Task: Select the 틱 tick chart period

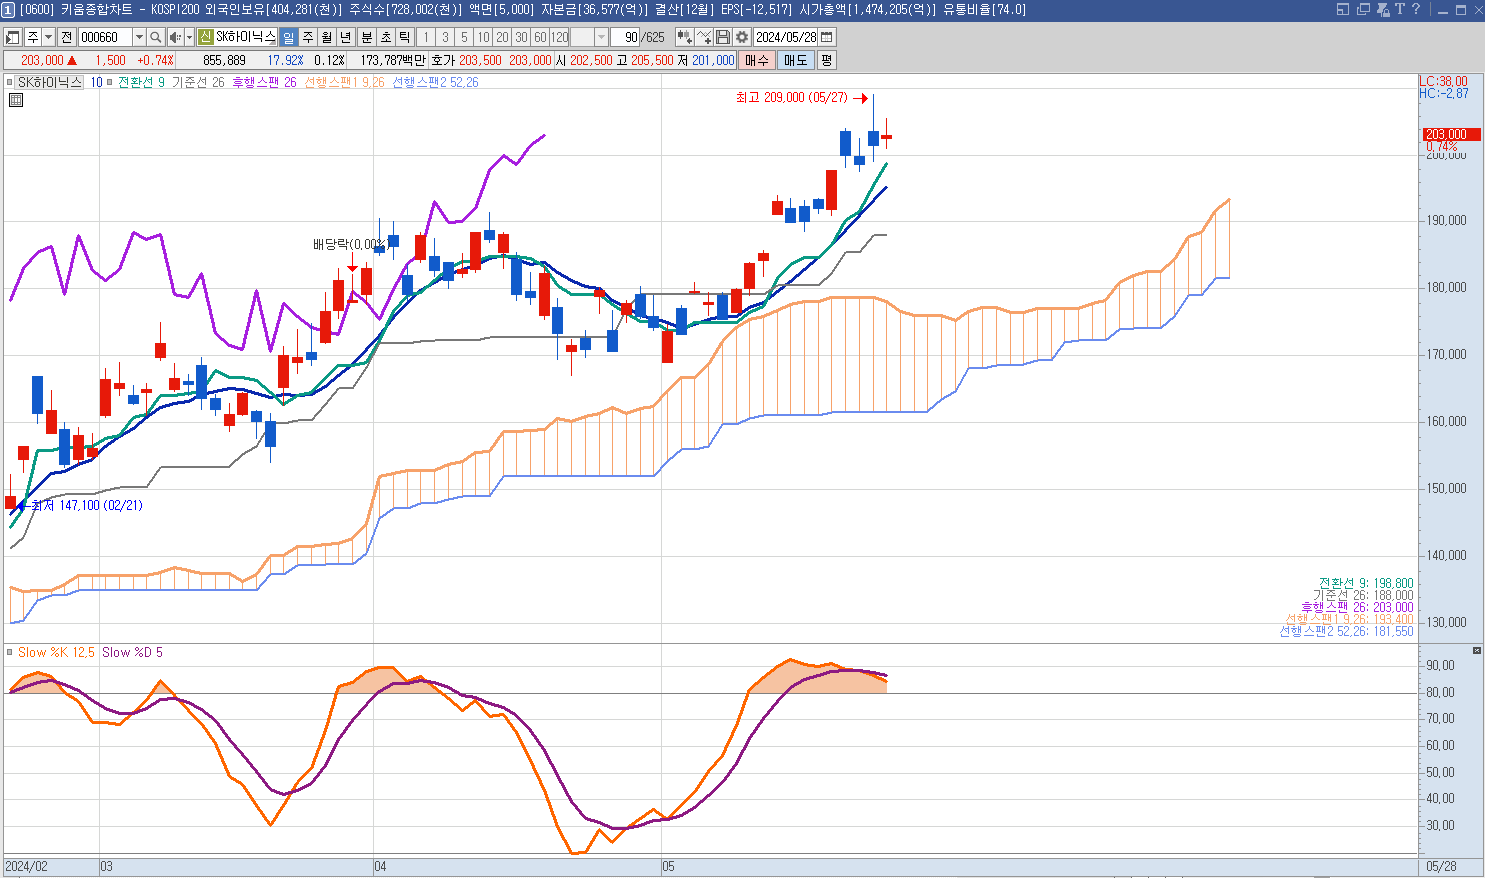Action: tap(405, 37)
